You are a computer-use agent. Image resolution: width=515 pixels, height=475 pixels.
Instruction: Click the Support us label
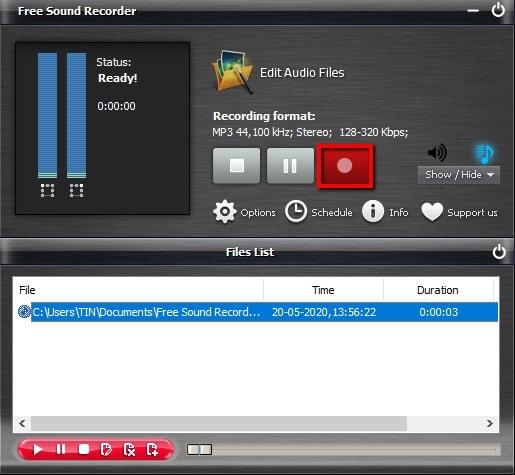click(472, 213)
